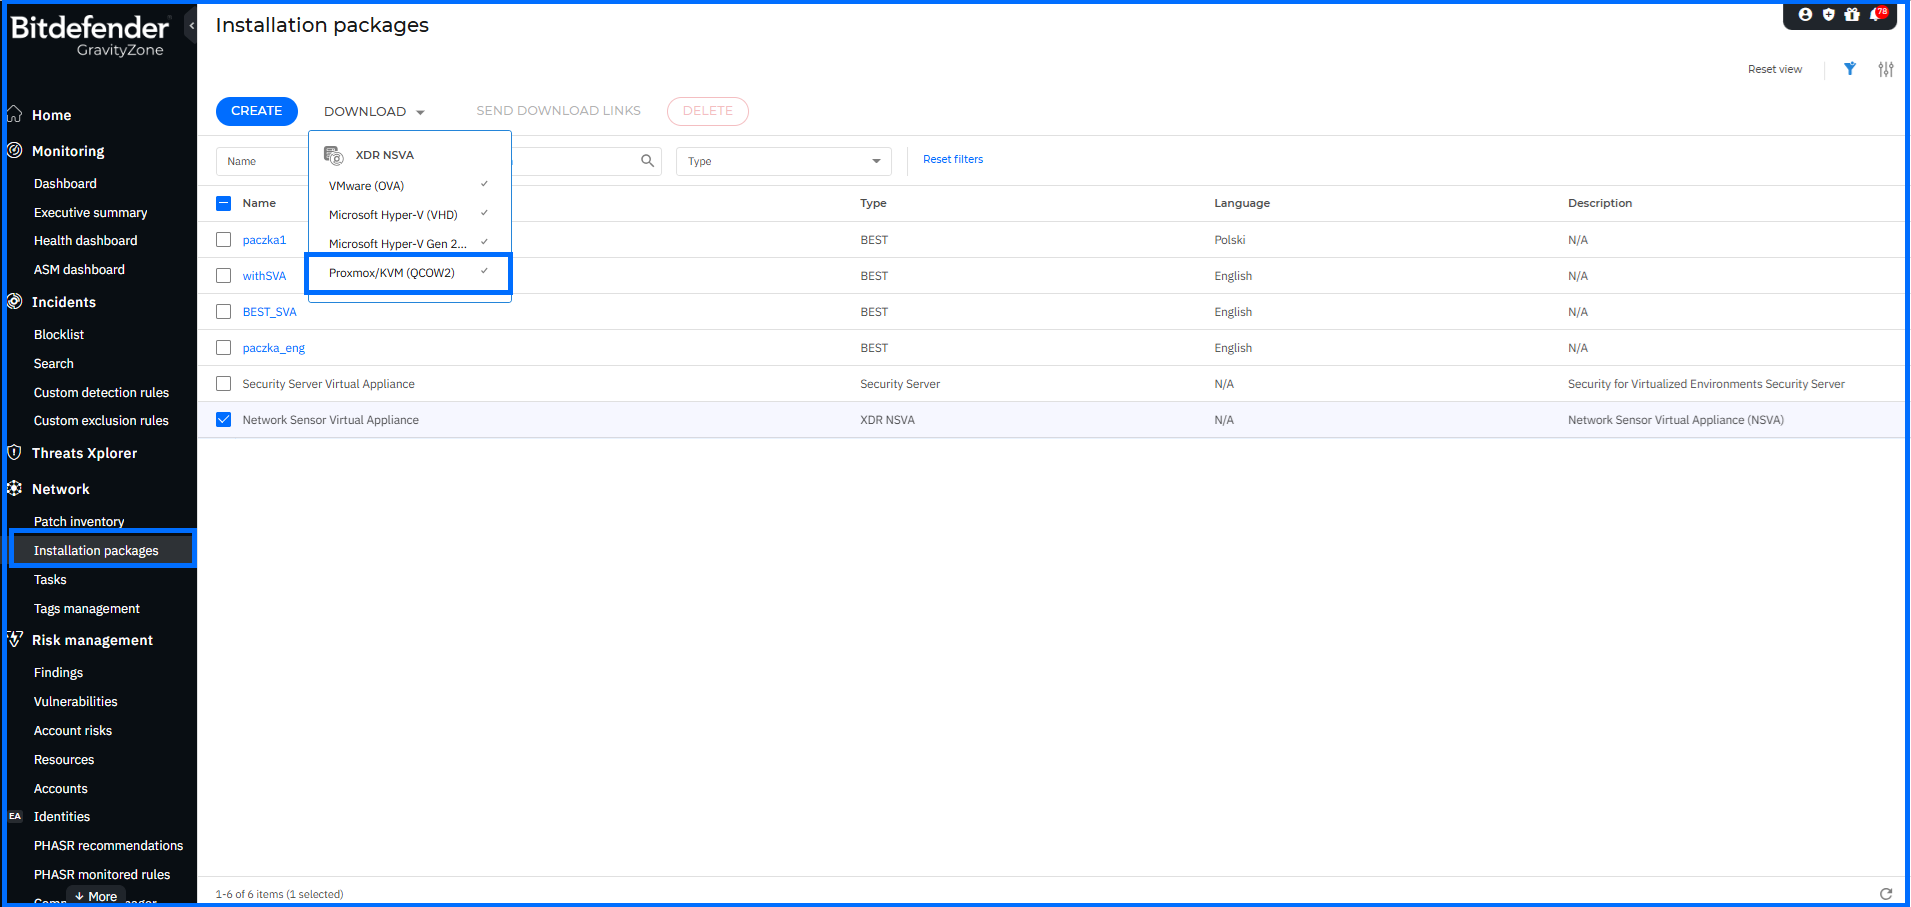Click SEND DOWNLOAD LINKS
Screen dimensions: 1911x907
[558, 111]
